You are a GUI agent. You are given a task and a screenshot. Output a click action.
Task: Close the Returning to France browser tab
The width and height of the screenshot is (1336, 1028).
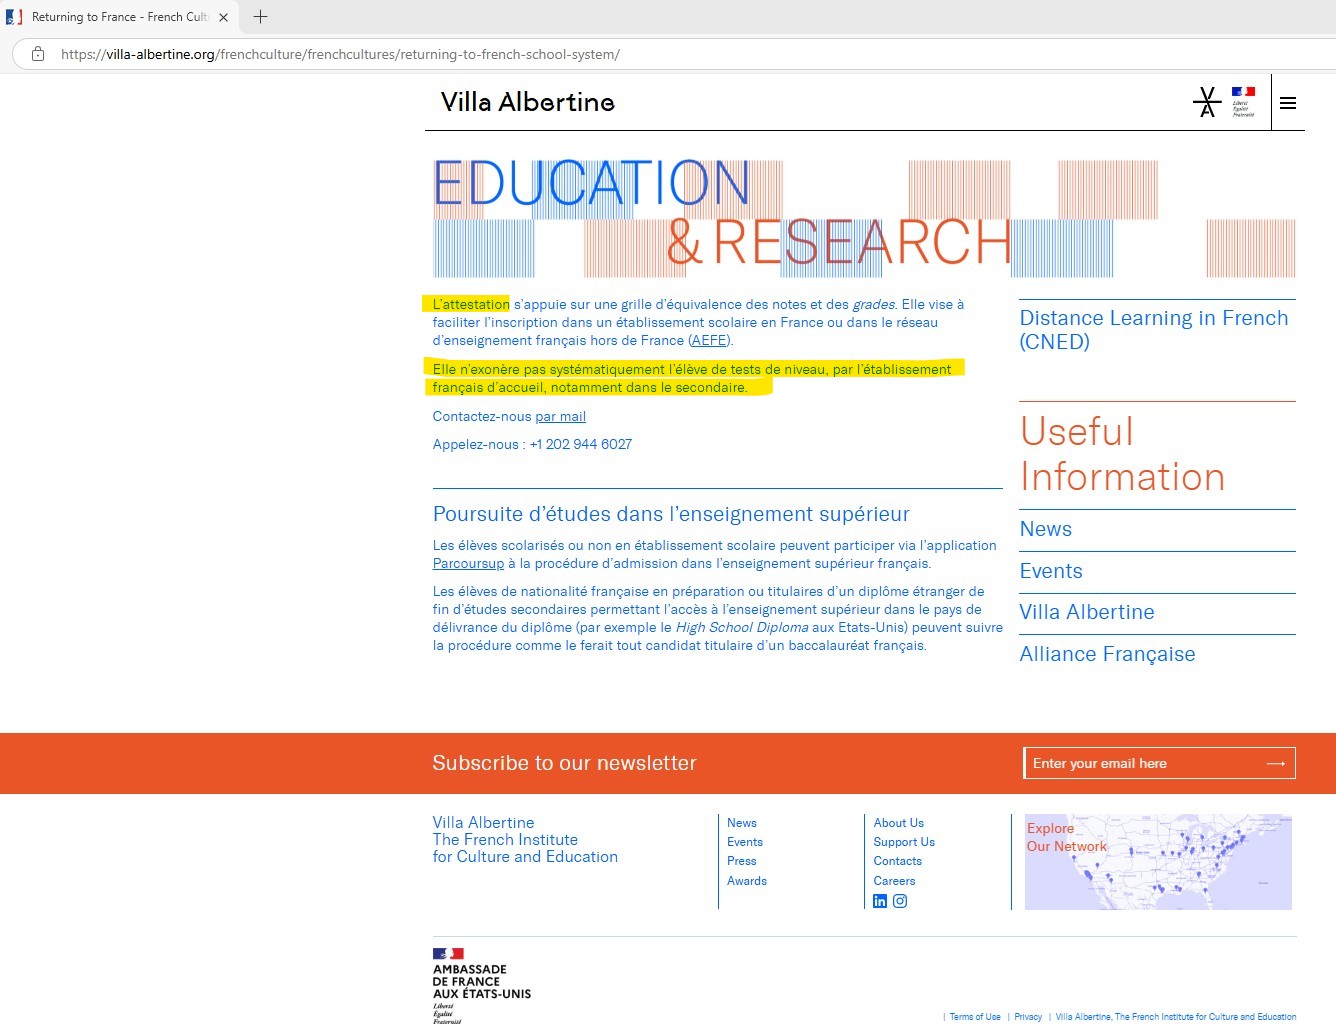pos(224,17)
